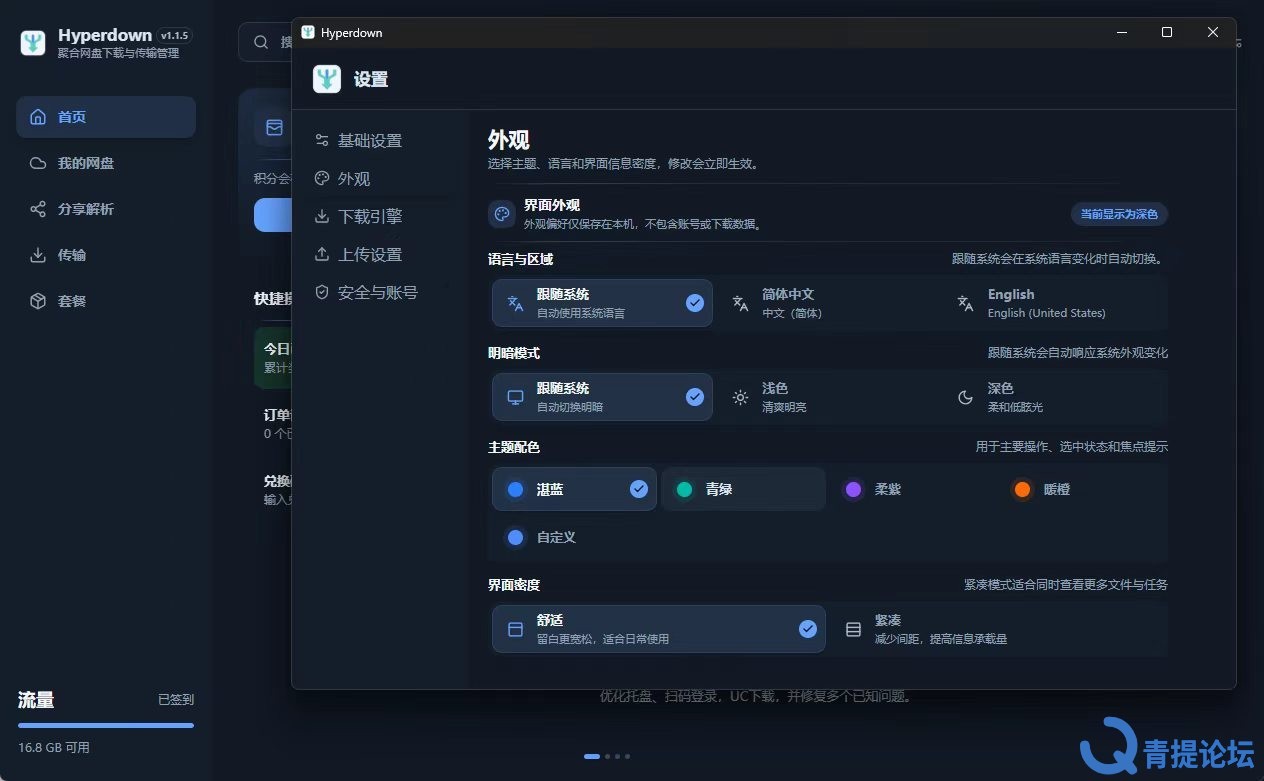
Task: Click the palette icon beside 界面外观
Action: coord(502,214)
